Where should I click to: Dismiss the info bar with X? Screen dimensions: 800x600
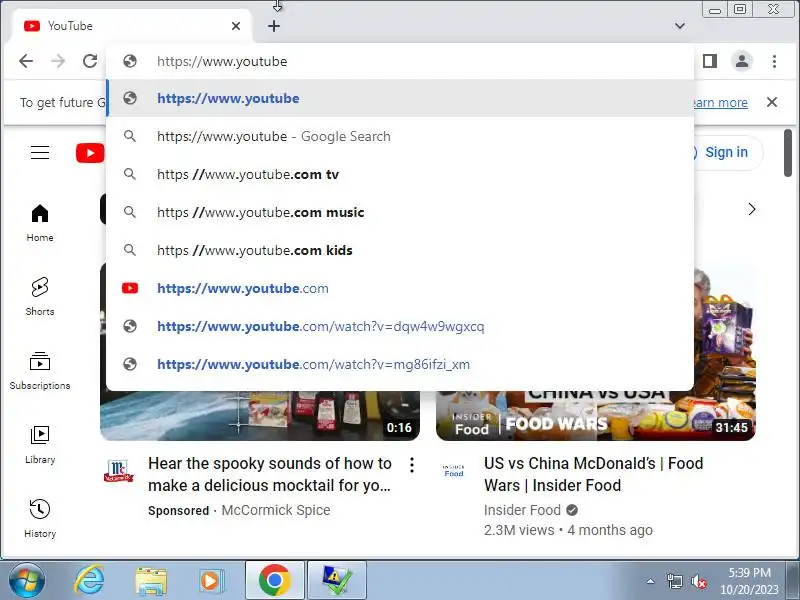coord(772,103)
